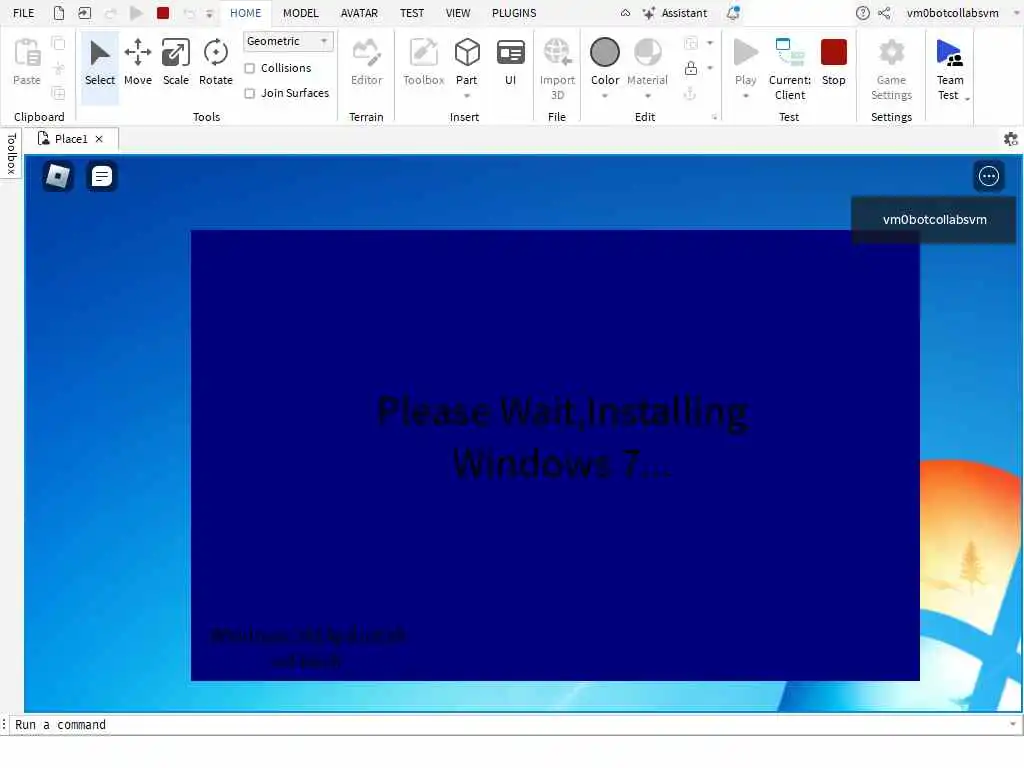Screen dimensions: 1024x768
Task: Click the Color circle icon
Action: (x=605, y=52)
